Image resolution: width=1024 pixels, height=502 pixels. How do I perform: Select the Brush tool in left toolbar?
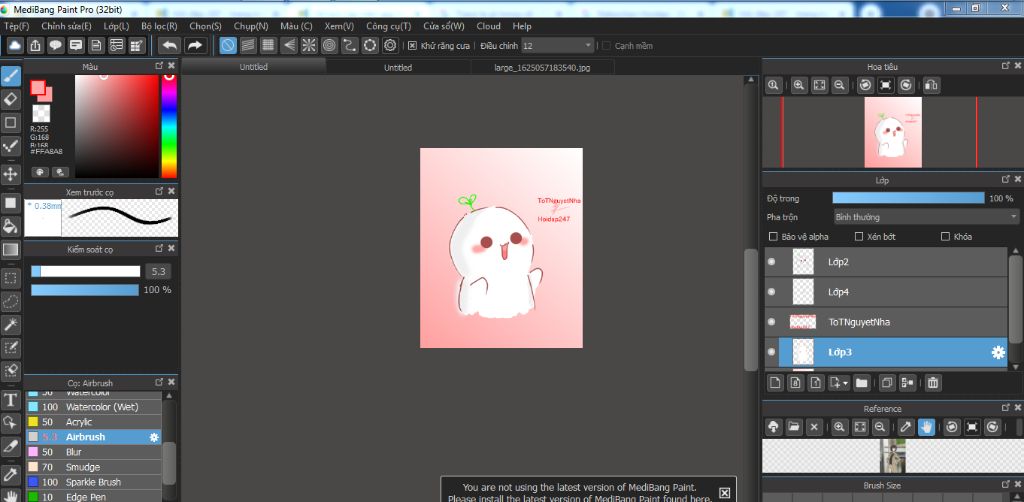pos(10,76)
